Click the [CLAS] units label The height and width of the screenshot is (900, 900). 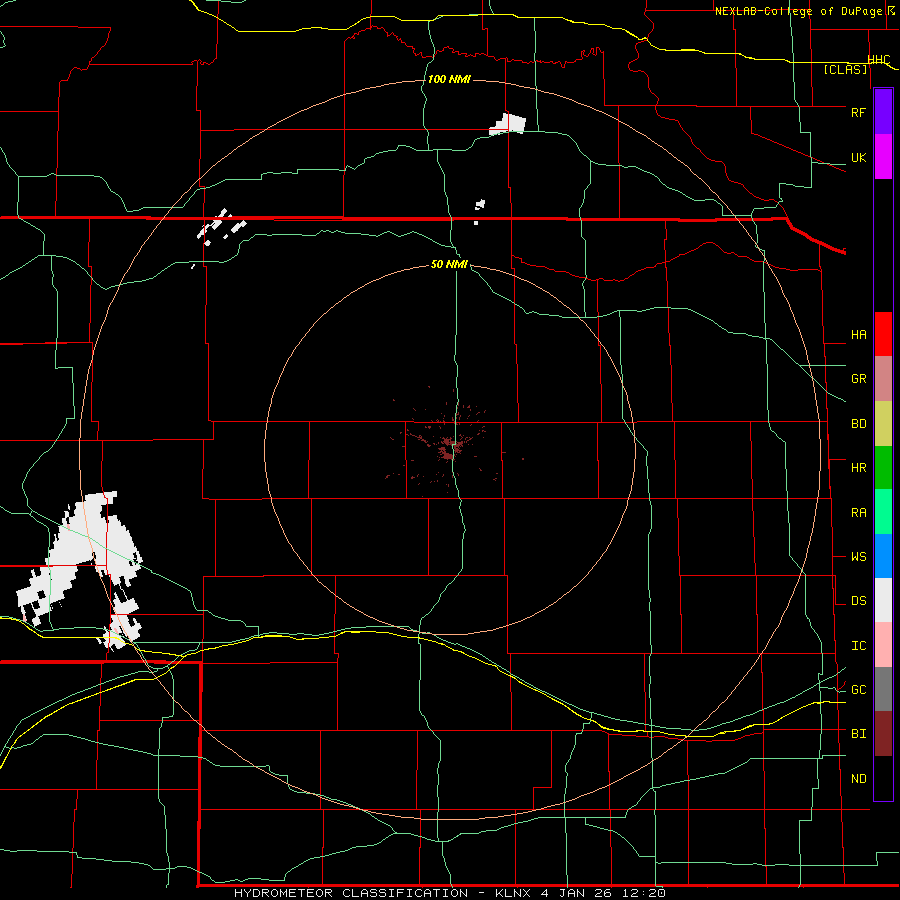pos(845,69)
